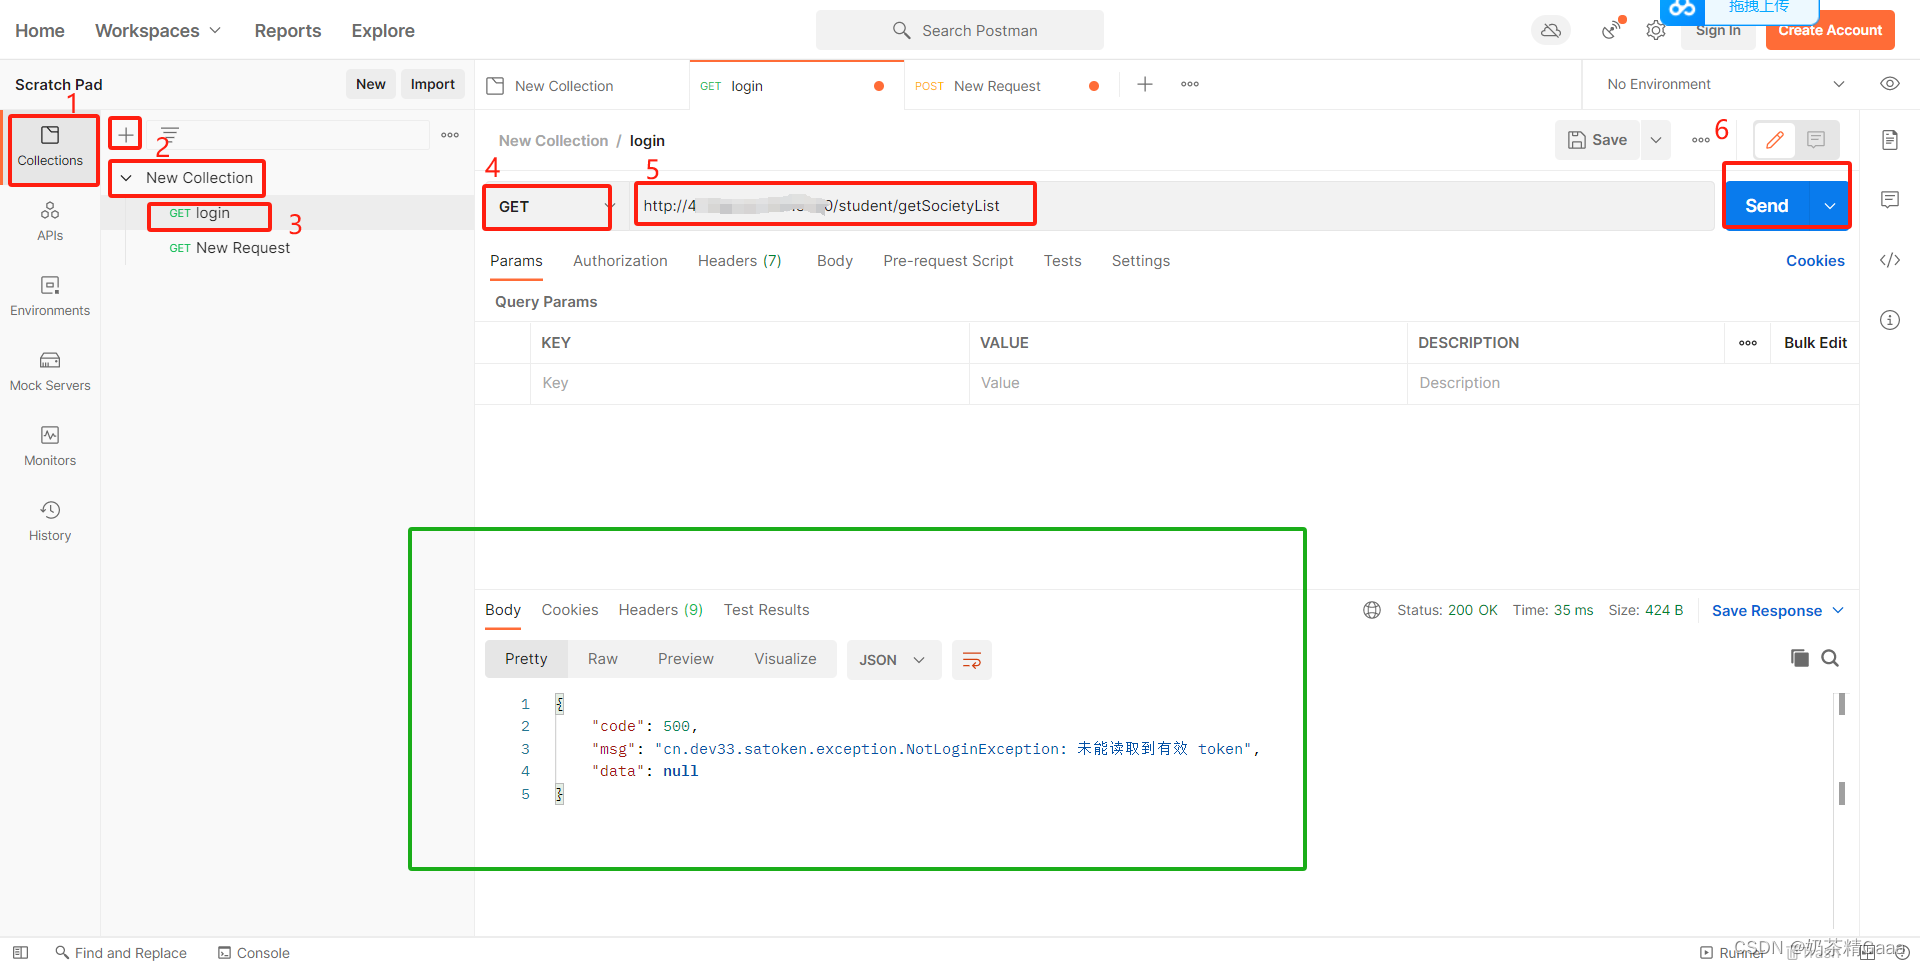Open the HTTP method GET dropdown
This screenshot has width=1920, height=966.
(x=548, y=207)
